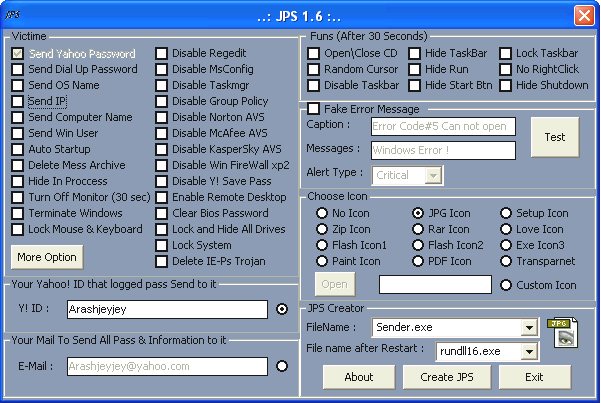Image resolution: width=601 pixels, height=403 pixels.
Task: Open the About dialog
Action: (359, 376)
